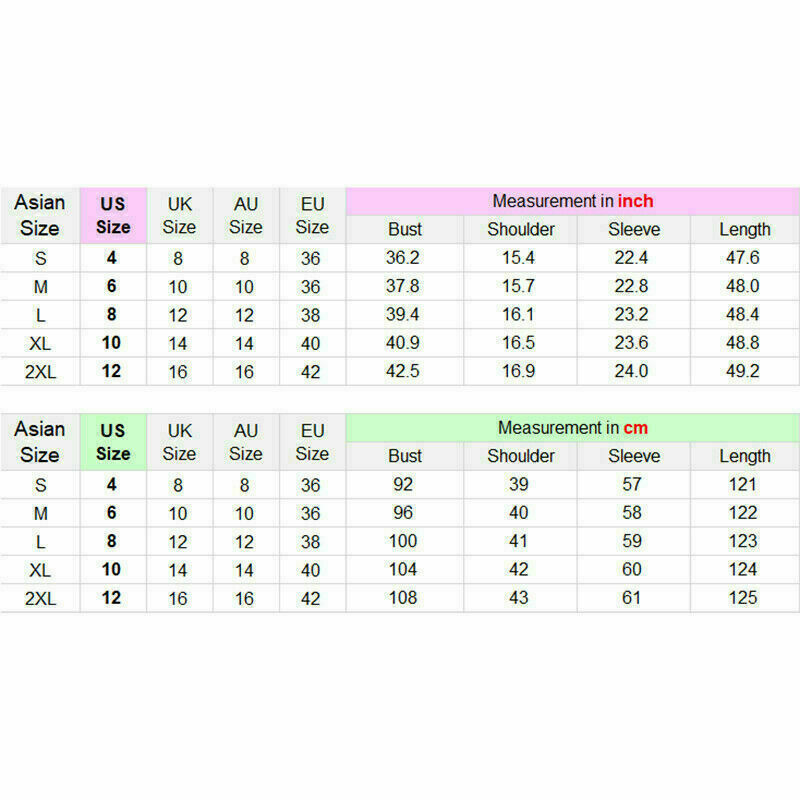
Task: Click the 2XL row label in inch table
Action: click(40, 371)
